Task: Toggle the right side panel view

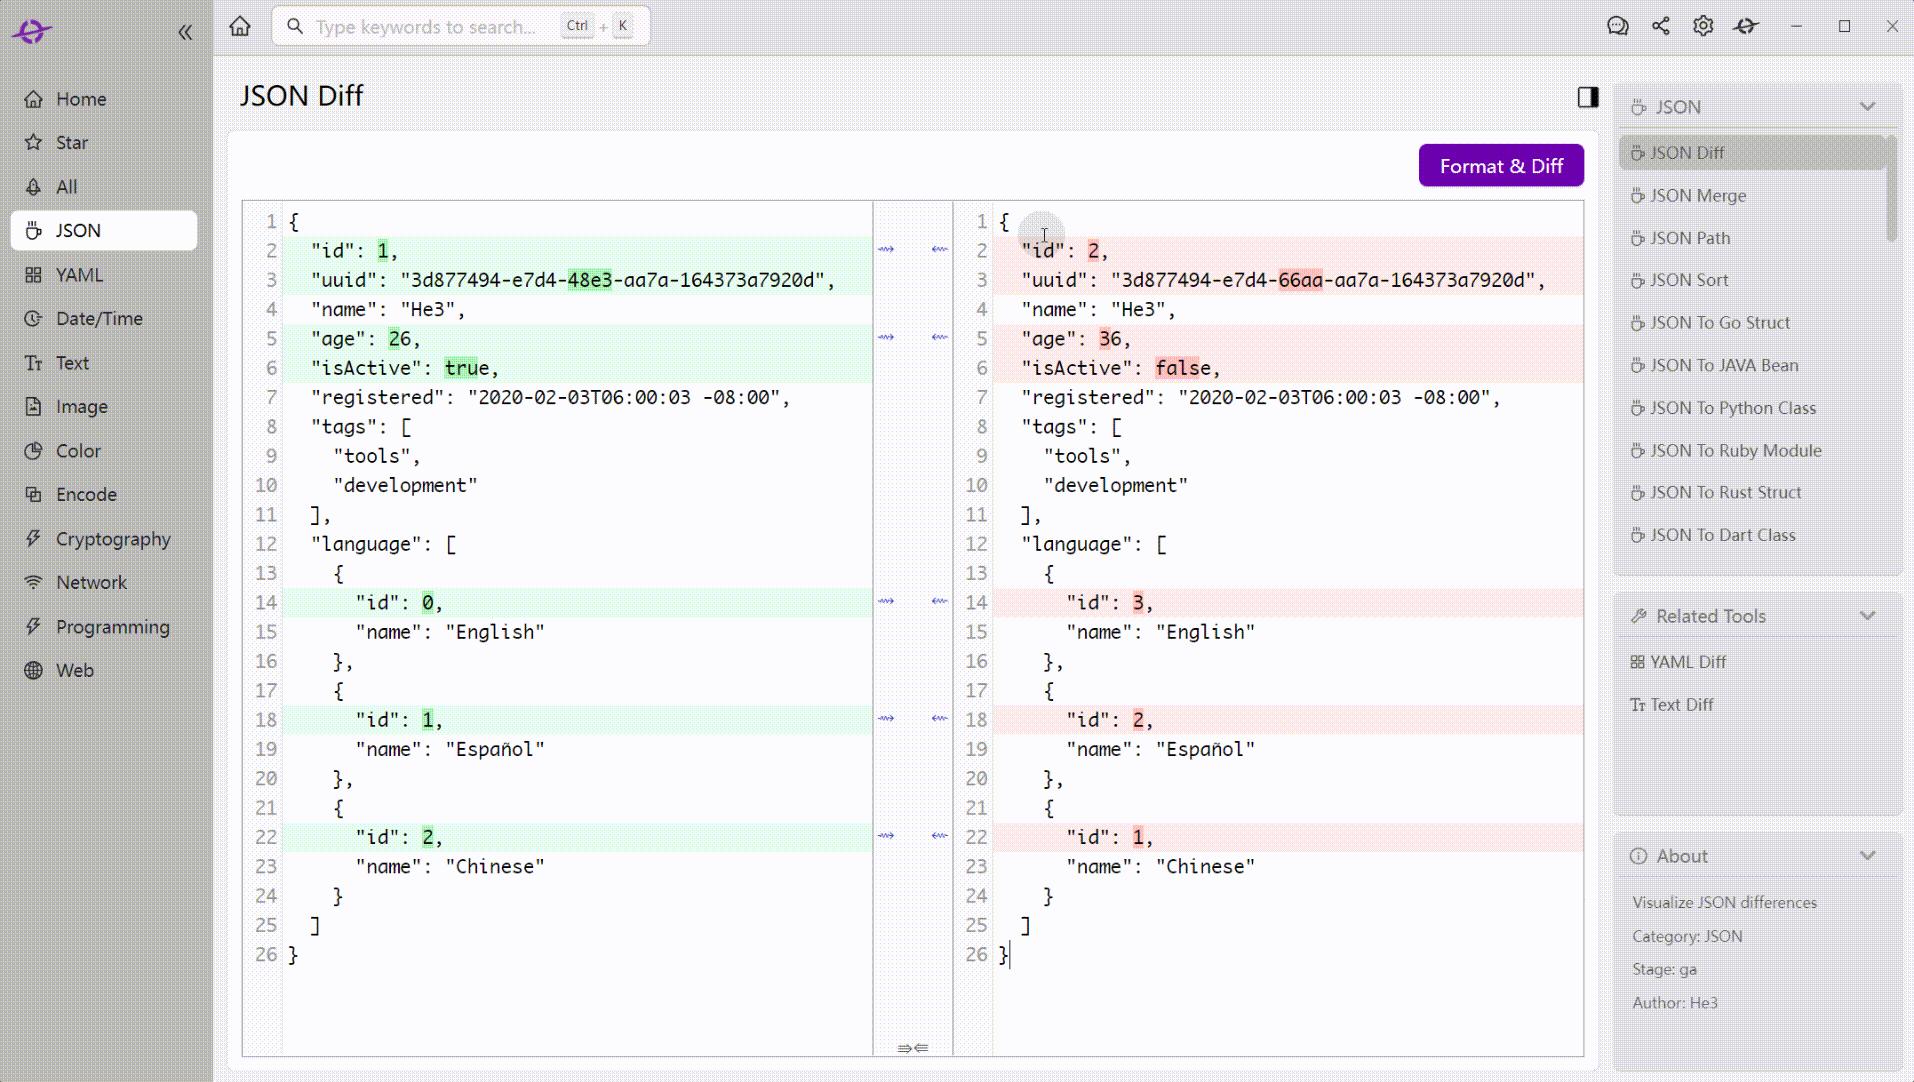Action: 1586,96
